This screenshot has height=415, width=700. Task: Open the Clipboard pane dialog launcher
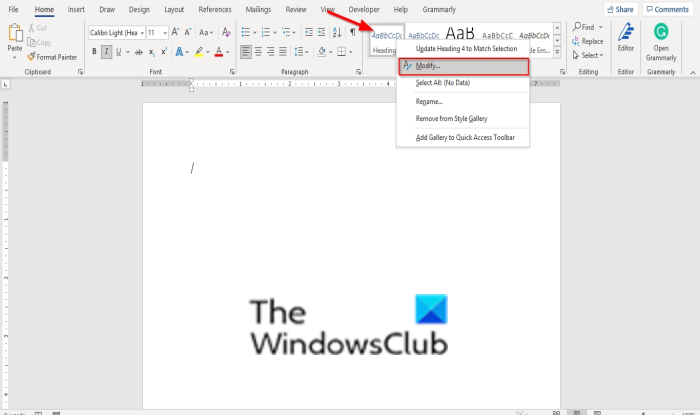(80, 72)
